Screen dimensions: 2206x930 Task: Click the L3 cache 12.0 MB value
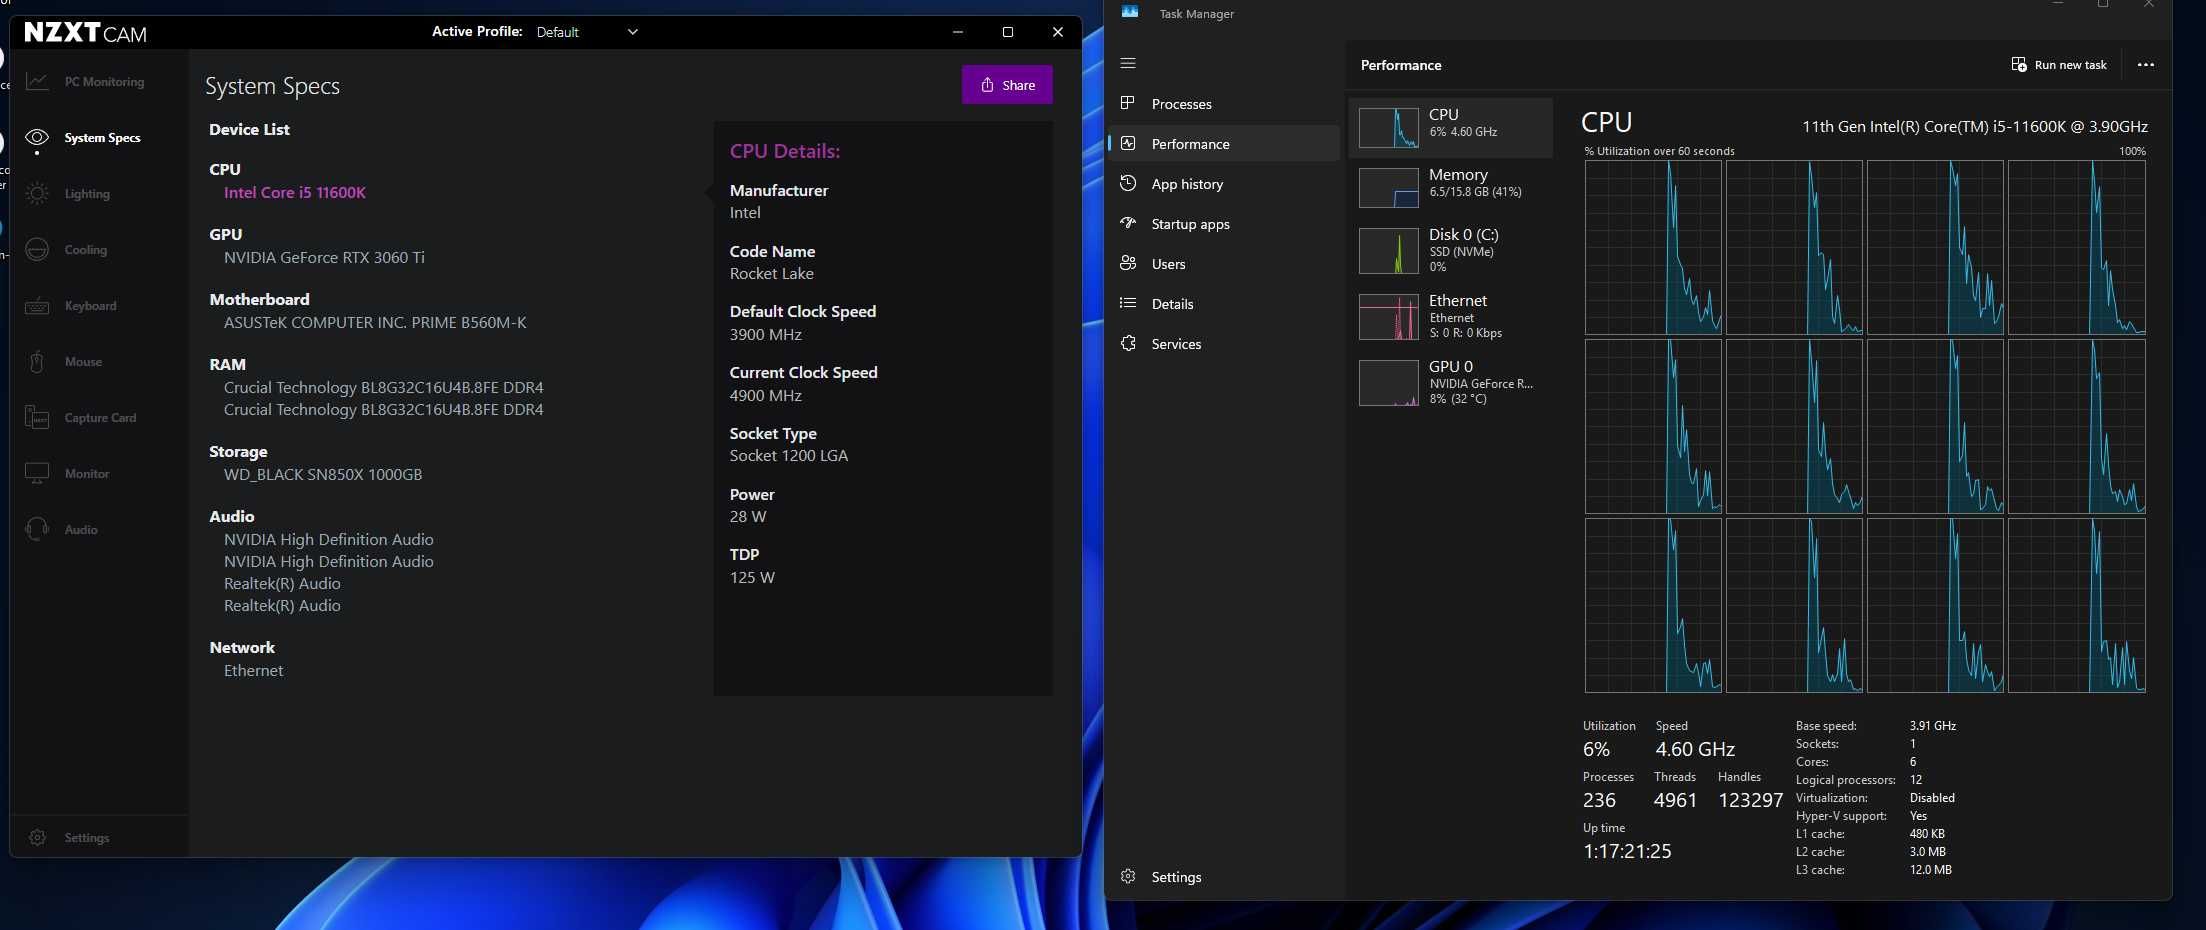pyautogui.click(x=1930, y=870)
